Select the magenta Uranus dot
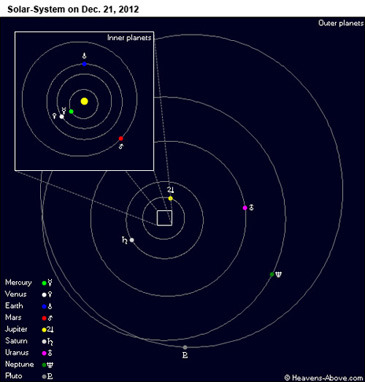The image size is (365, 382). tap(245, 208)
